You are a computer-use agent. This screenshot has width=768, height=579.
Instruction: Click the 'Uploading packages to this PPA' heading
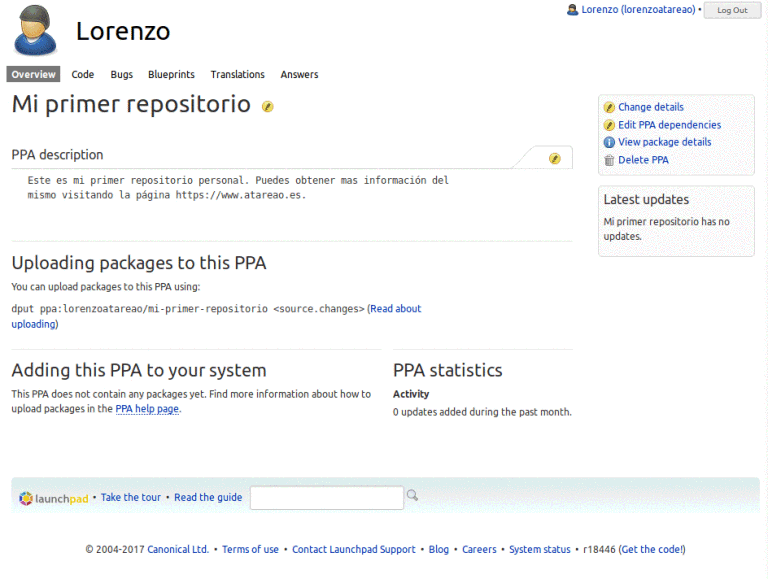[139, 263]
